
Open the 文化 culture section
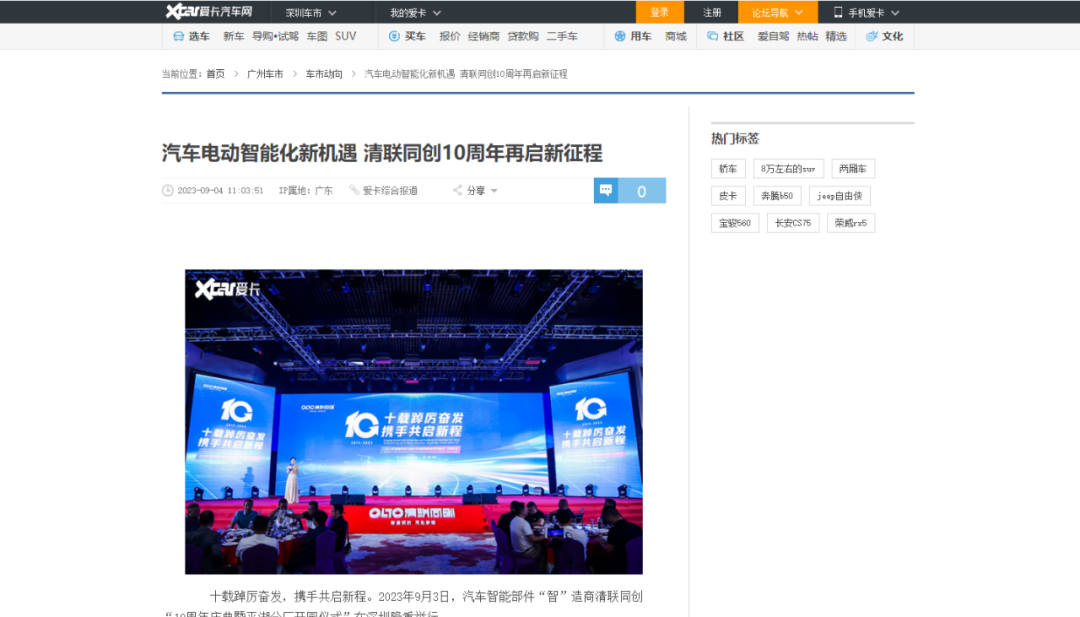tap(893, 36)
